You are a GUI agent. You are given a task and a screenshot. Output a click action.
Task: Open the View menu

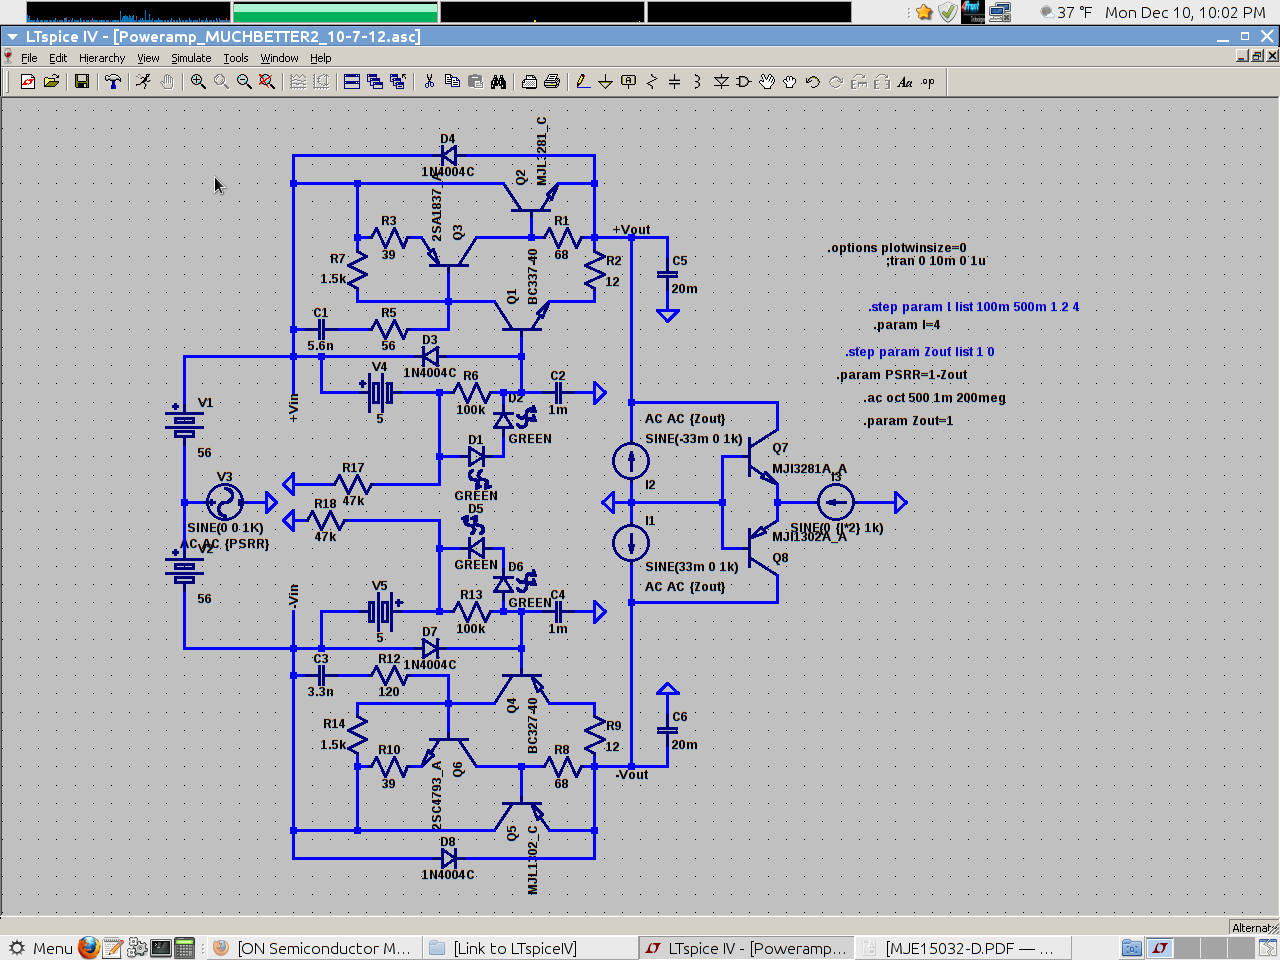148,58
